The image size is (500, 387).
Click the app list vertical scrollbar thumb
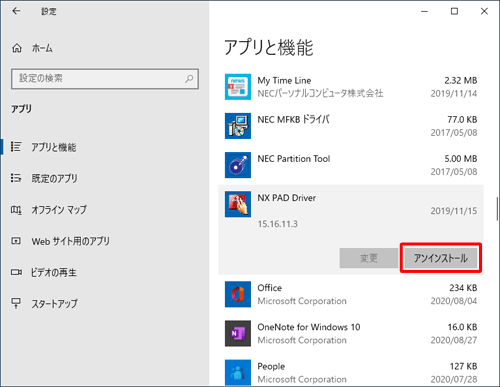pyautogui.click(x=497, y=209)
